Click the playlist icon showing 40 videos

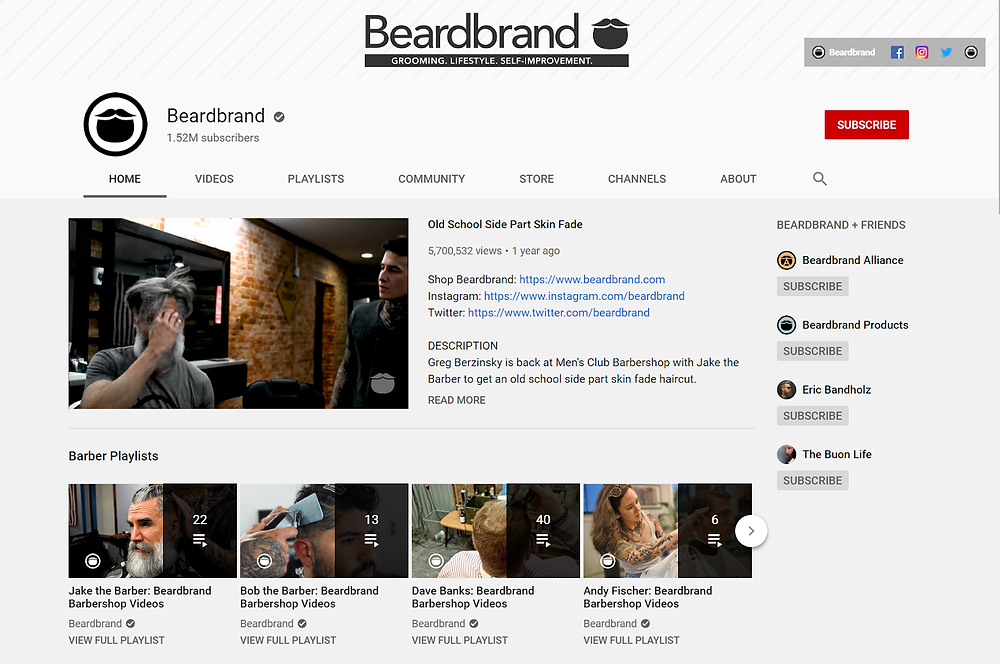pyautogui.click(x=543, y=540)
